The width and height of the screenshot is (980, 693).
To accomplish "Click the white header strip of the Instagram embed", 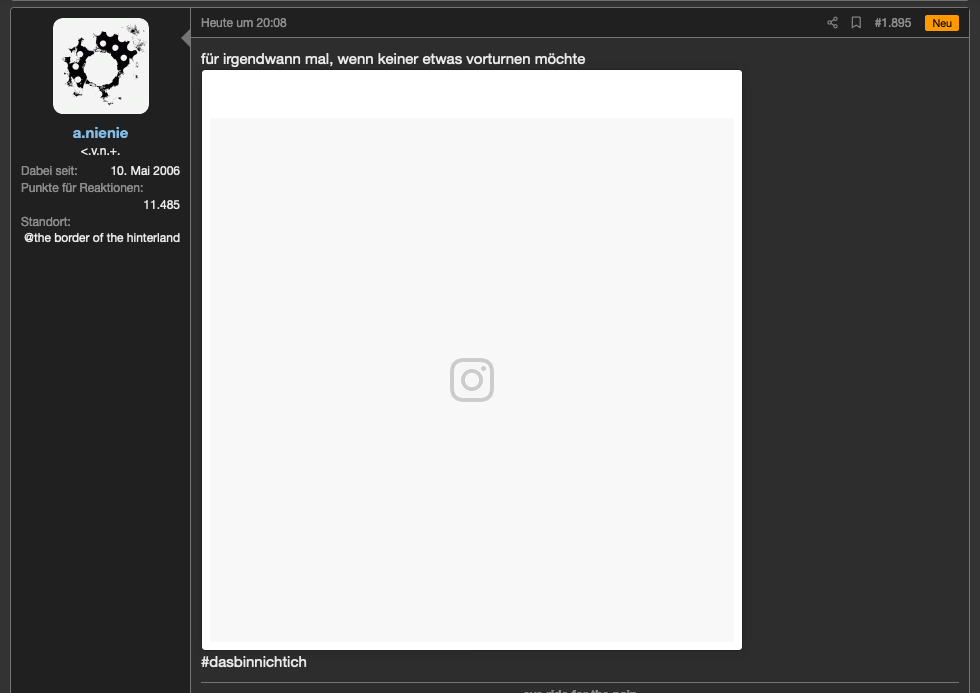I will coord(472,94).
